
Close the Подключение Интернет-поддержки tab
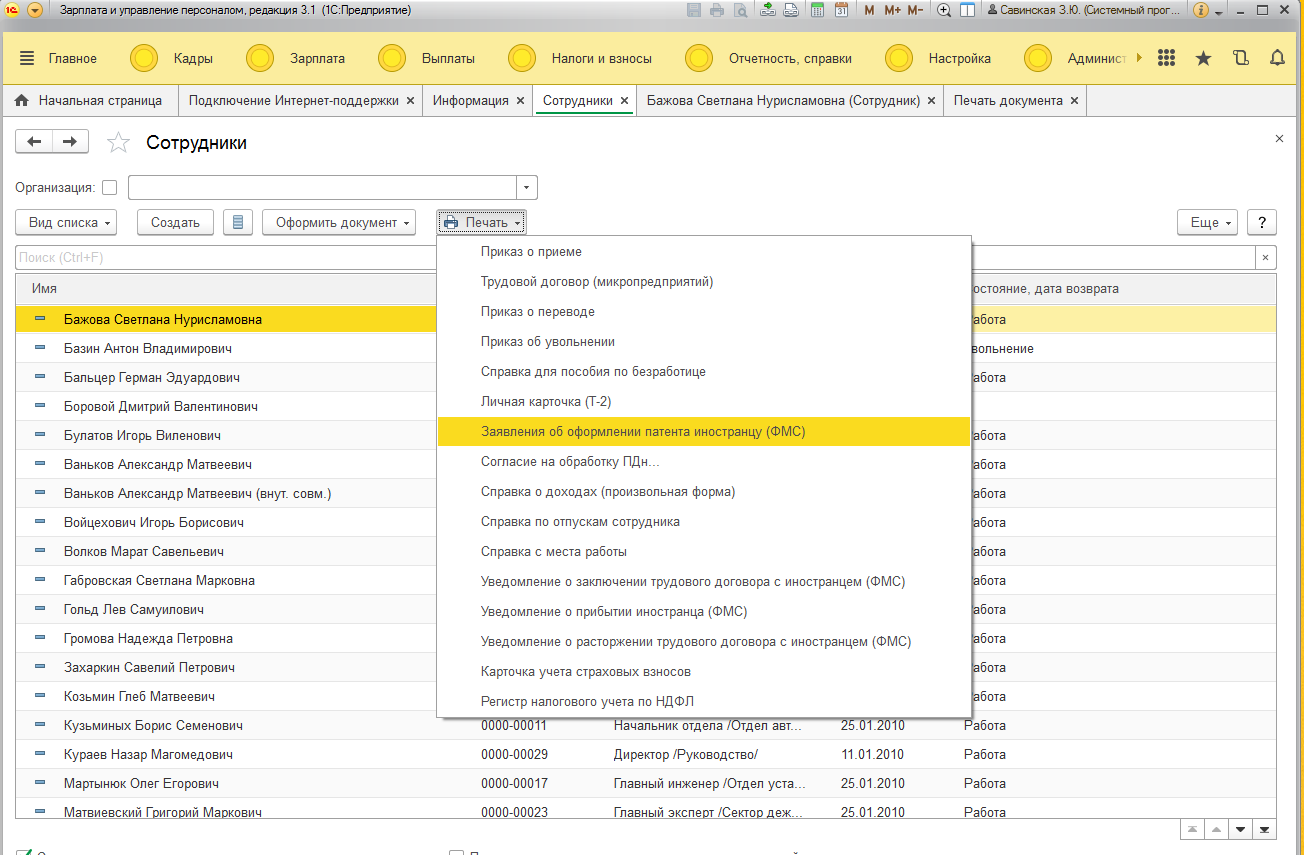[410, 101]
